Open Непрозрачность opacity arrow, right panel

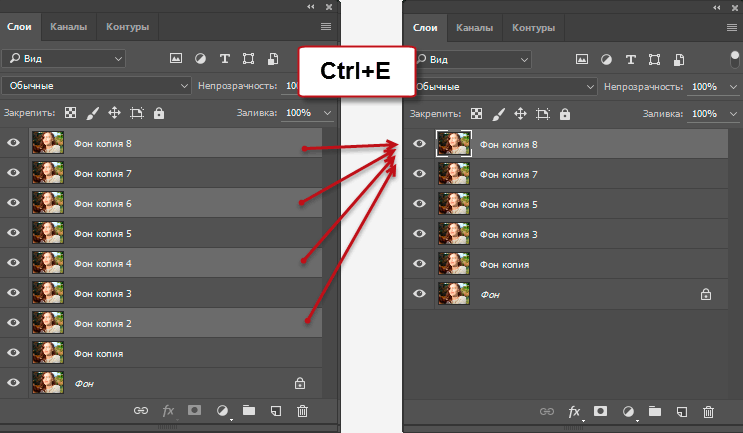point(733,87)
